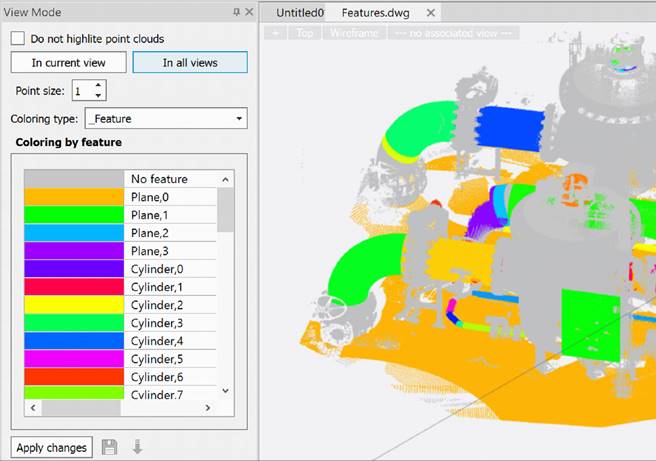Enable Do not highlite point clouds checkbox
Viewport: 656px width, 461px height.
18,38
